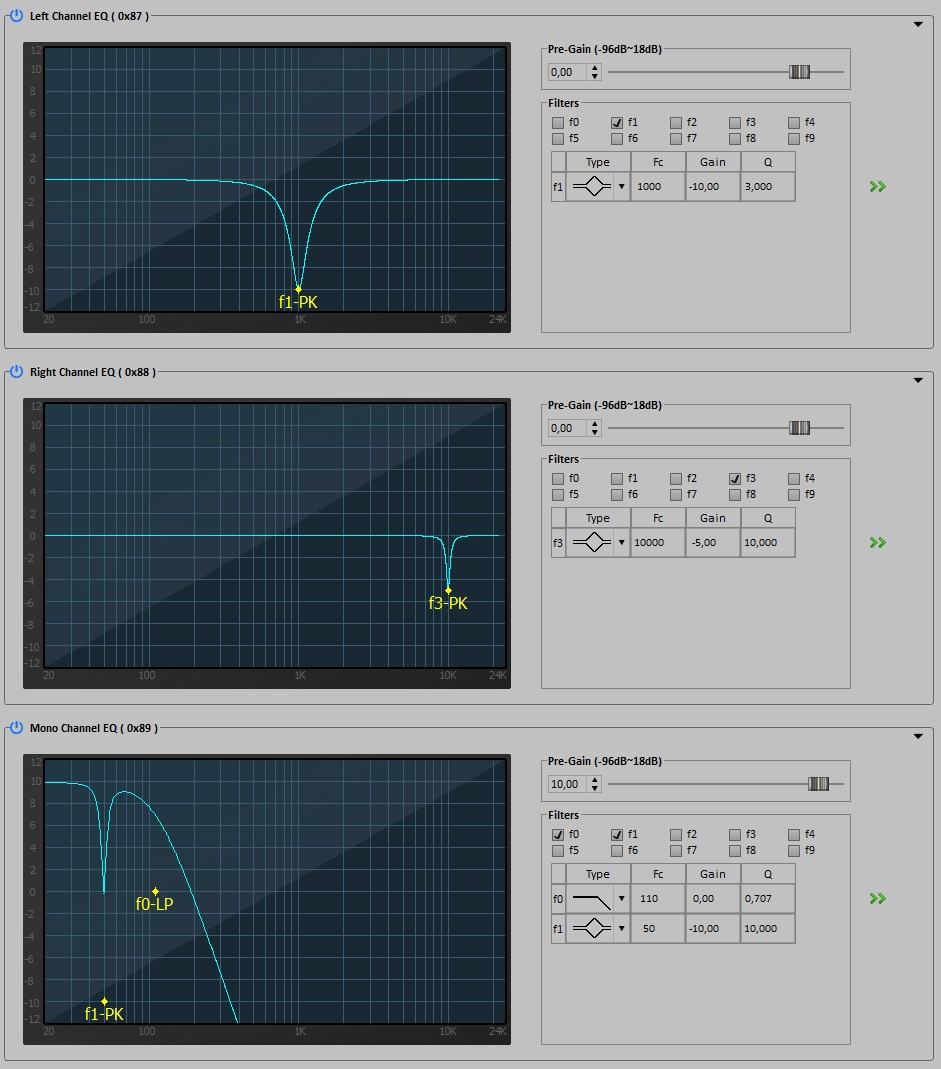Image resolution: width=941 pixels, height=1069 pixels.
Task: Disable f1 filter in Mono Channel EQ
Action: coord(617,834)
